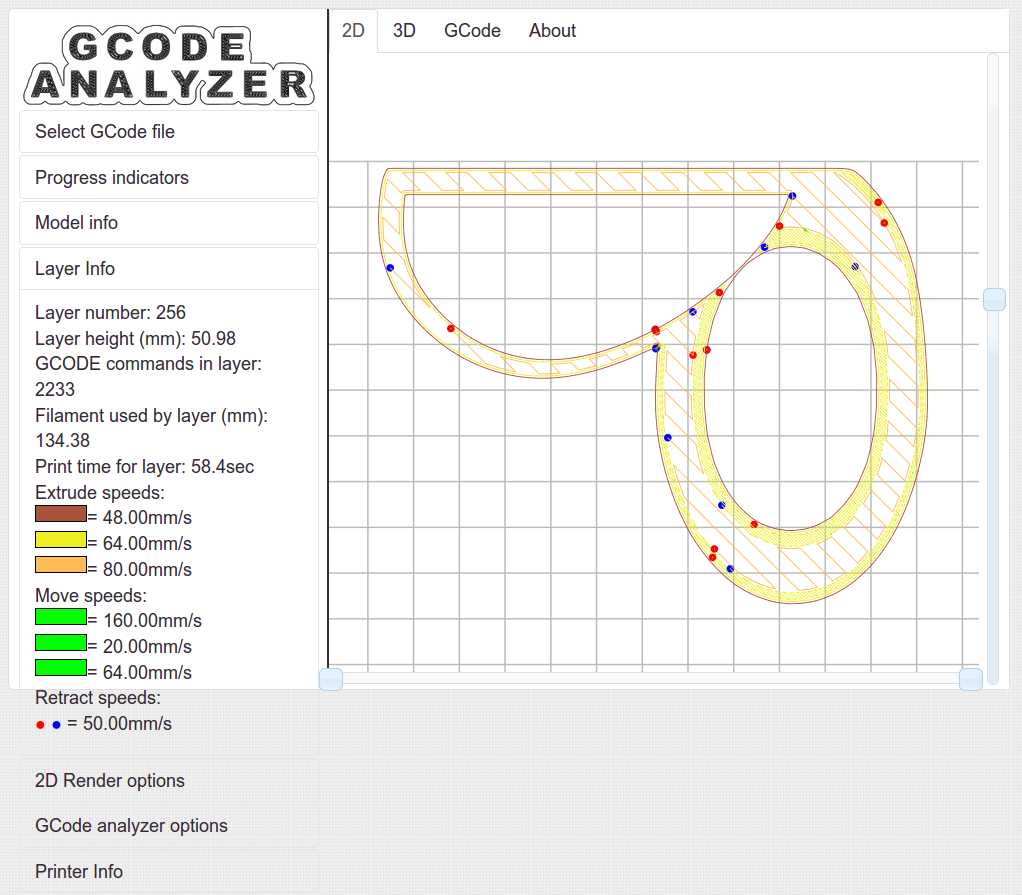The image size is (1022, 895).
Task: Click the orange 80.00mm/s extrude speed swatch
Action: pyautogui.click(x=61, y=565)
